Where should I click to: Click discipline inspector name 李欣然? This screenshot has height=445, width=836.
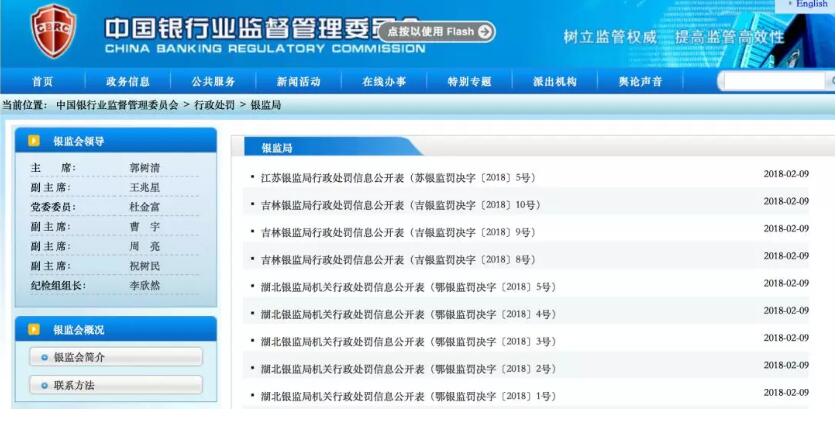coord(144,286)
